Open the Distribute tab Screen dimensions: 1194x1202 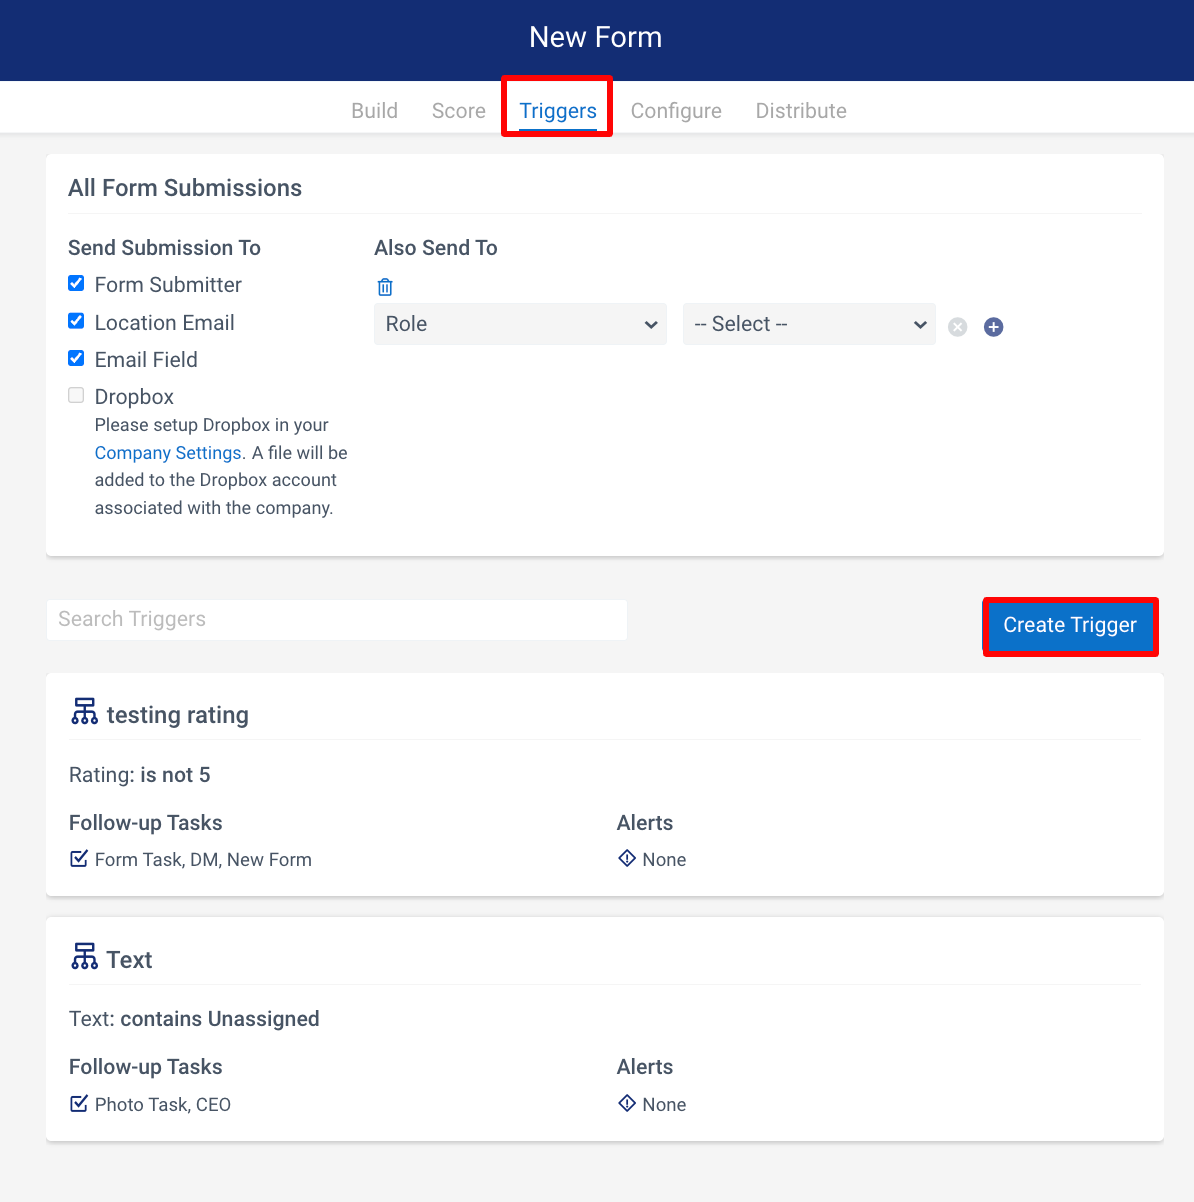coord(801,111)
